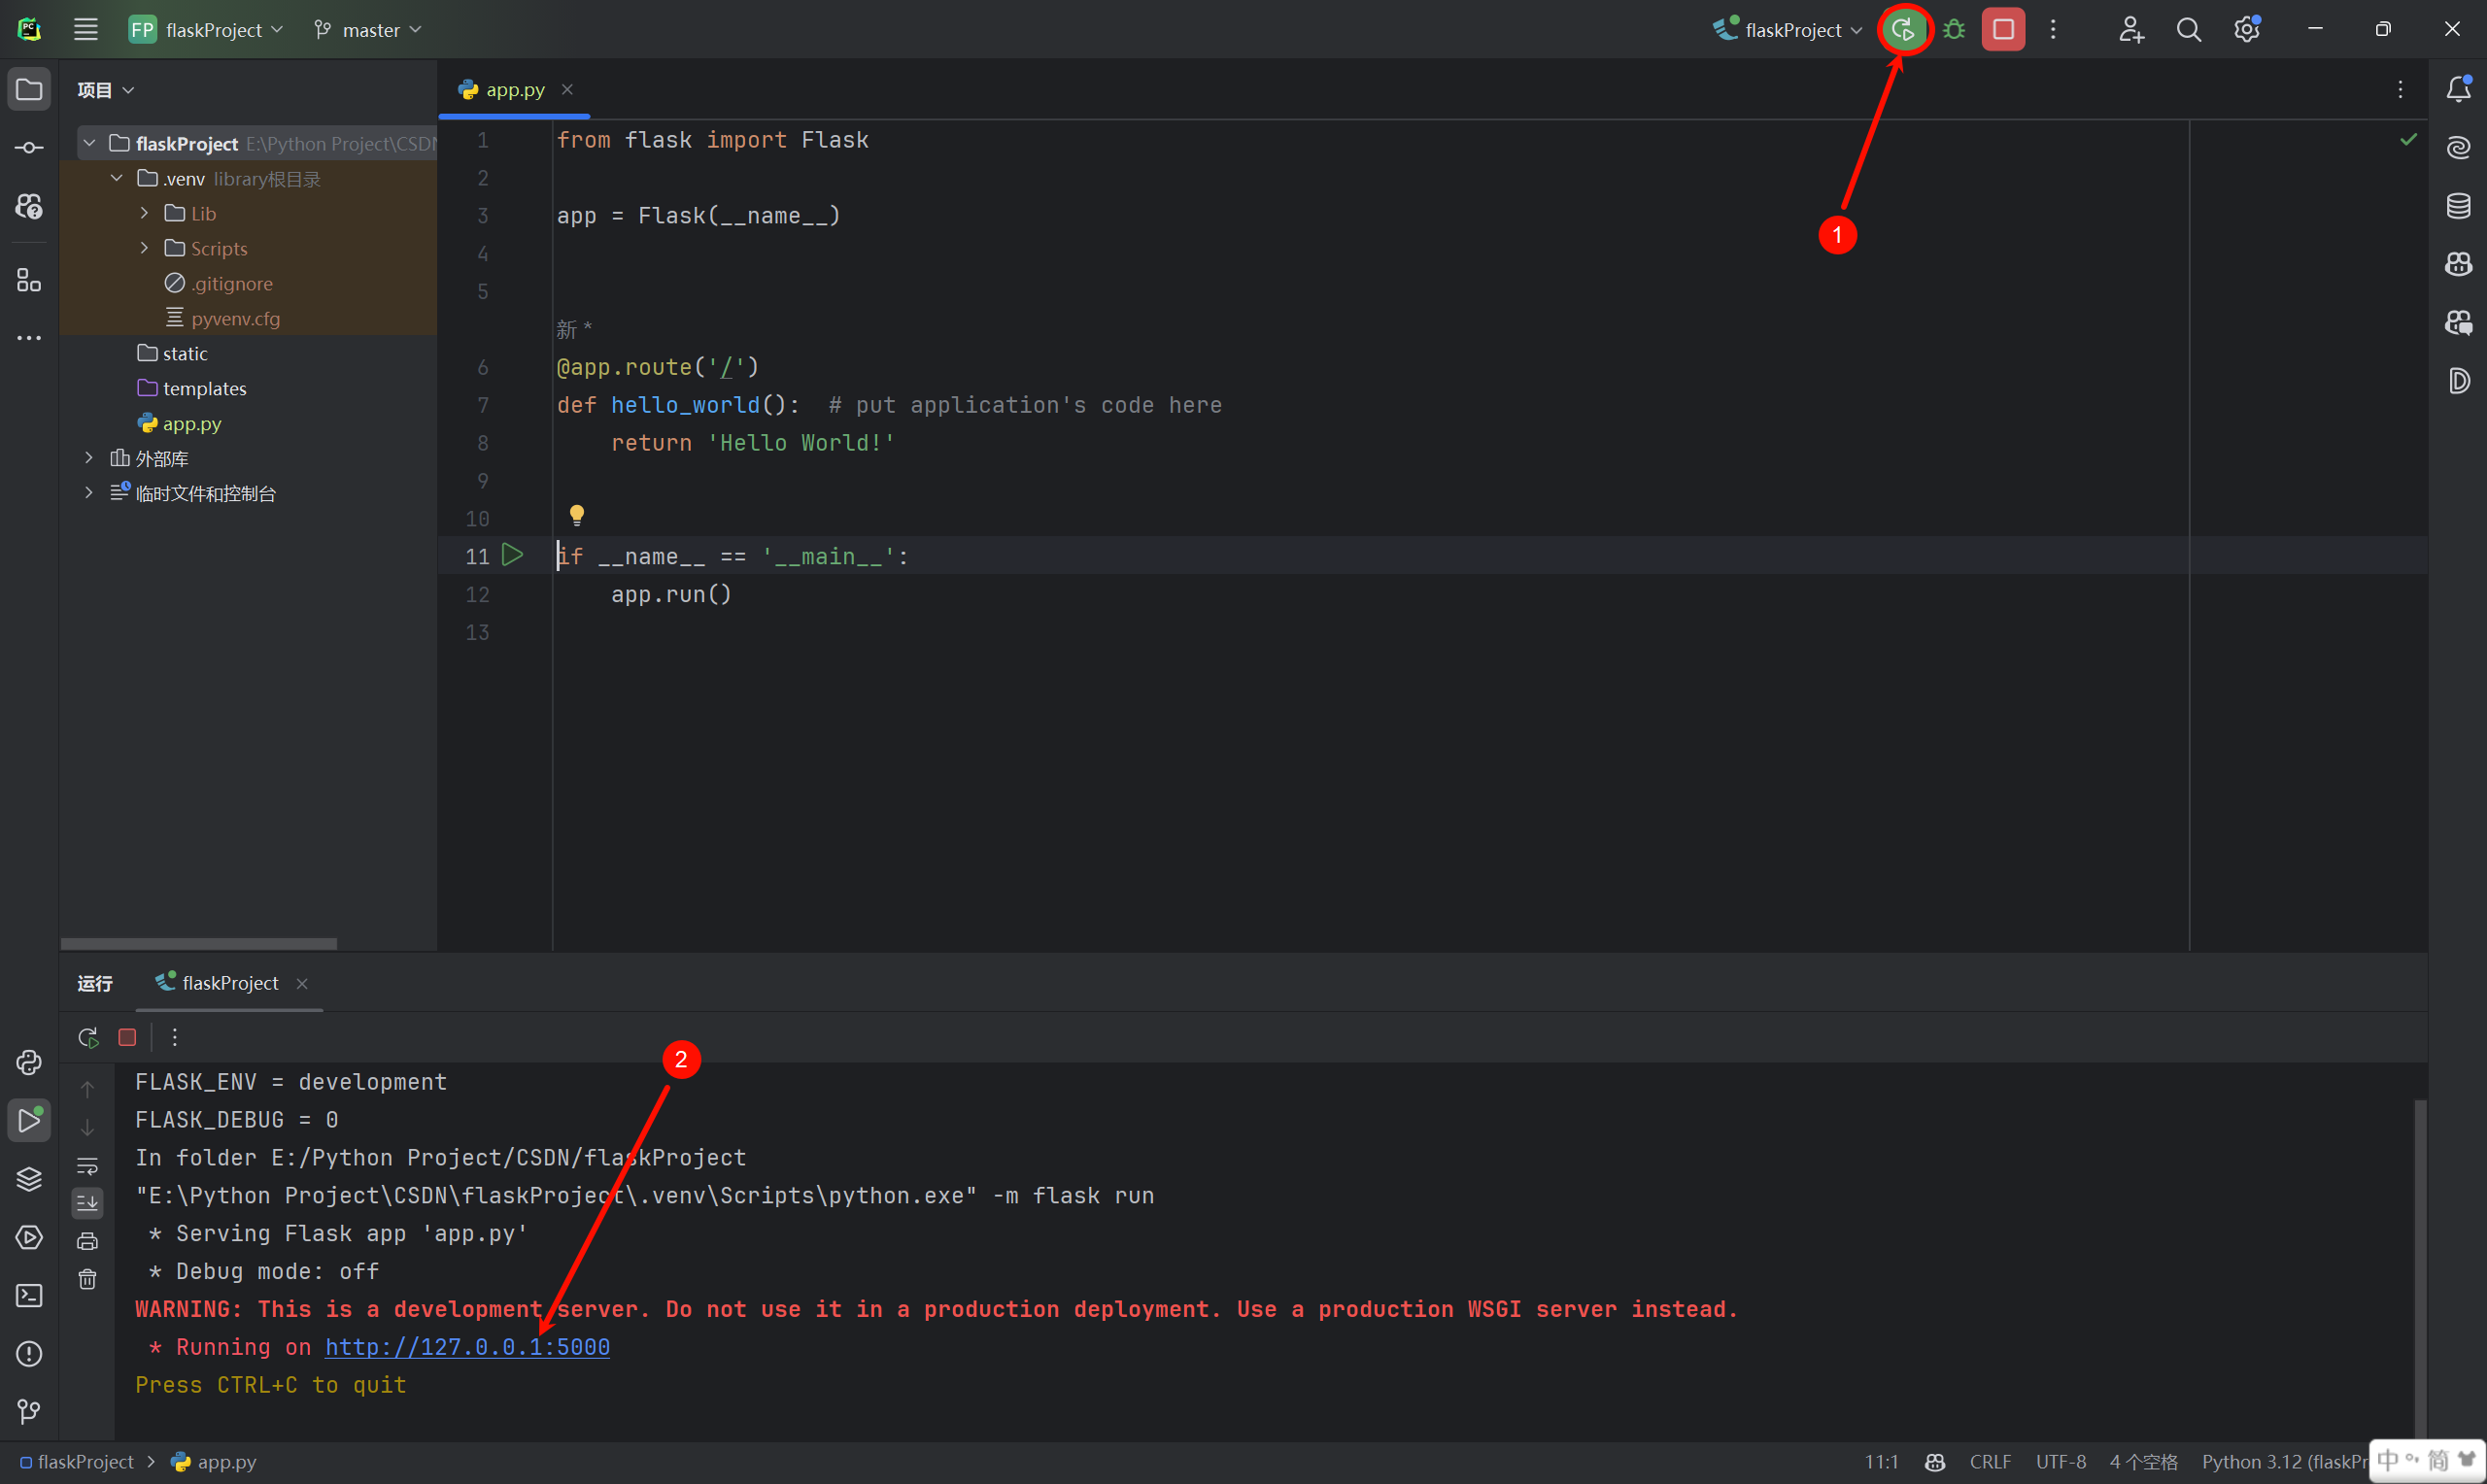Stop process from Run panel toolbar

(127, 1037)
